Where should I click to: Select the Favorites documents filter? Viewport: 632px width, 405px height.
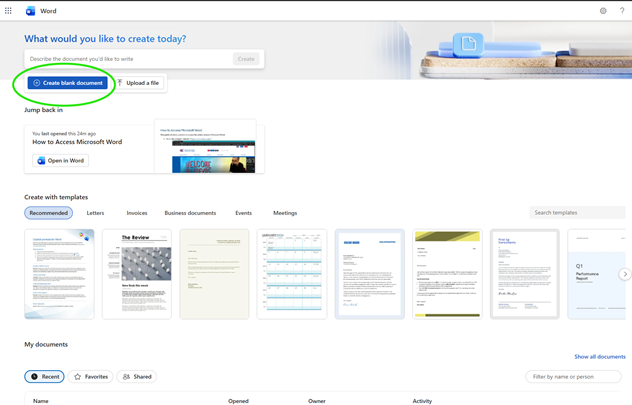tap(91, 376)
